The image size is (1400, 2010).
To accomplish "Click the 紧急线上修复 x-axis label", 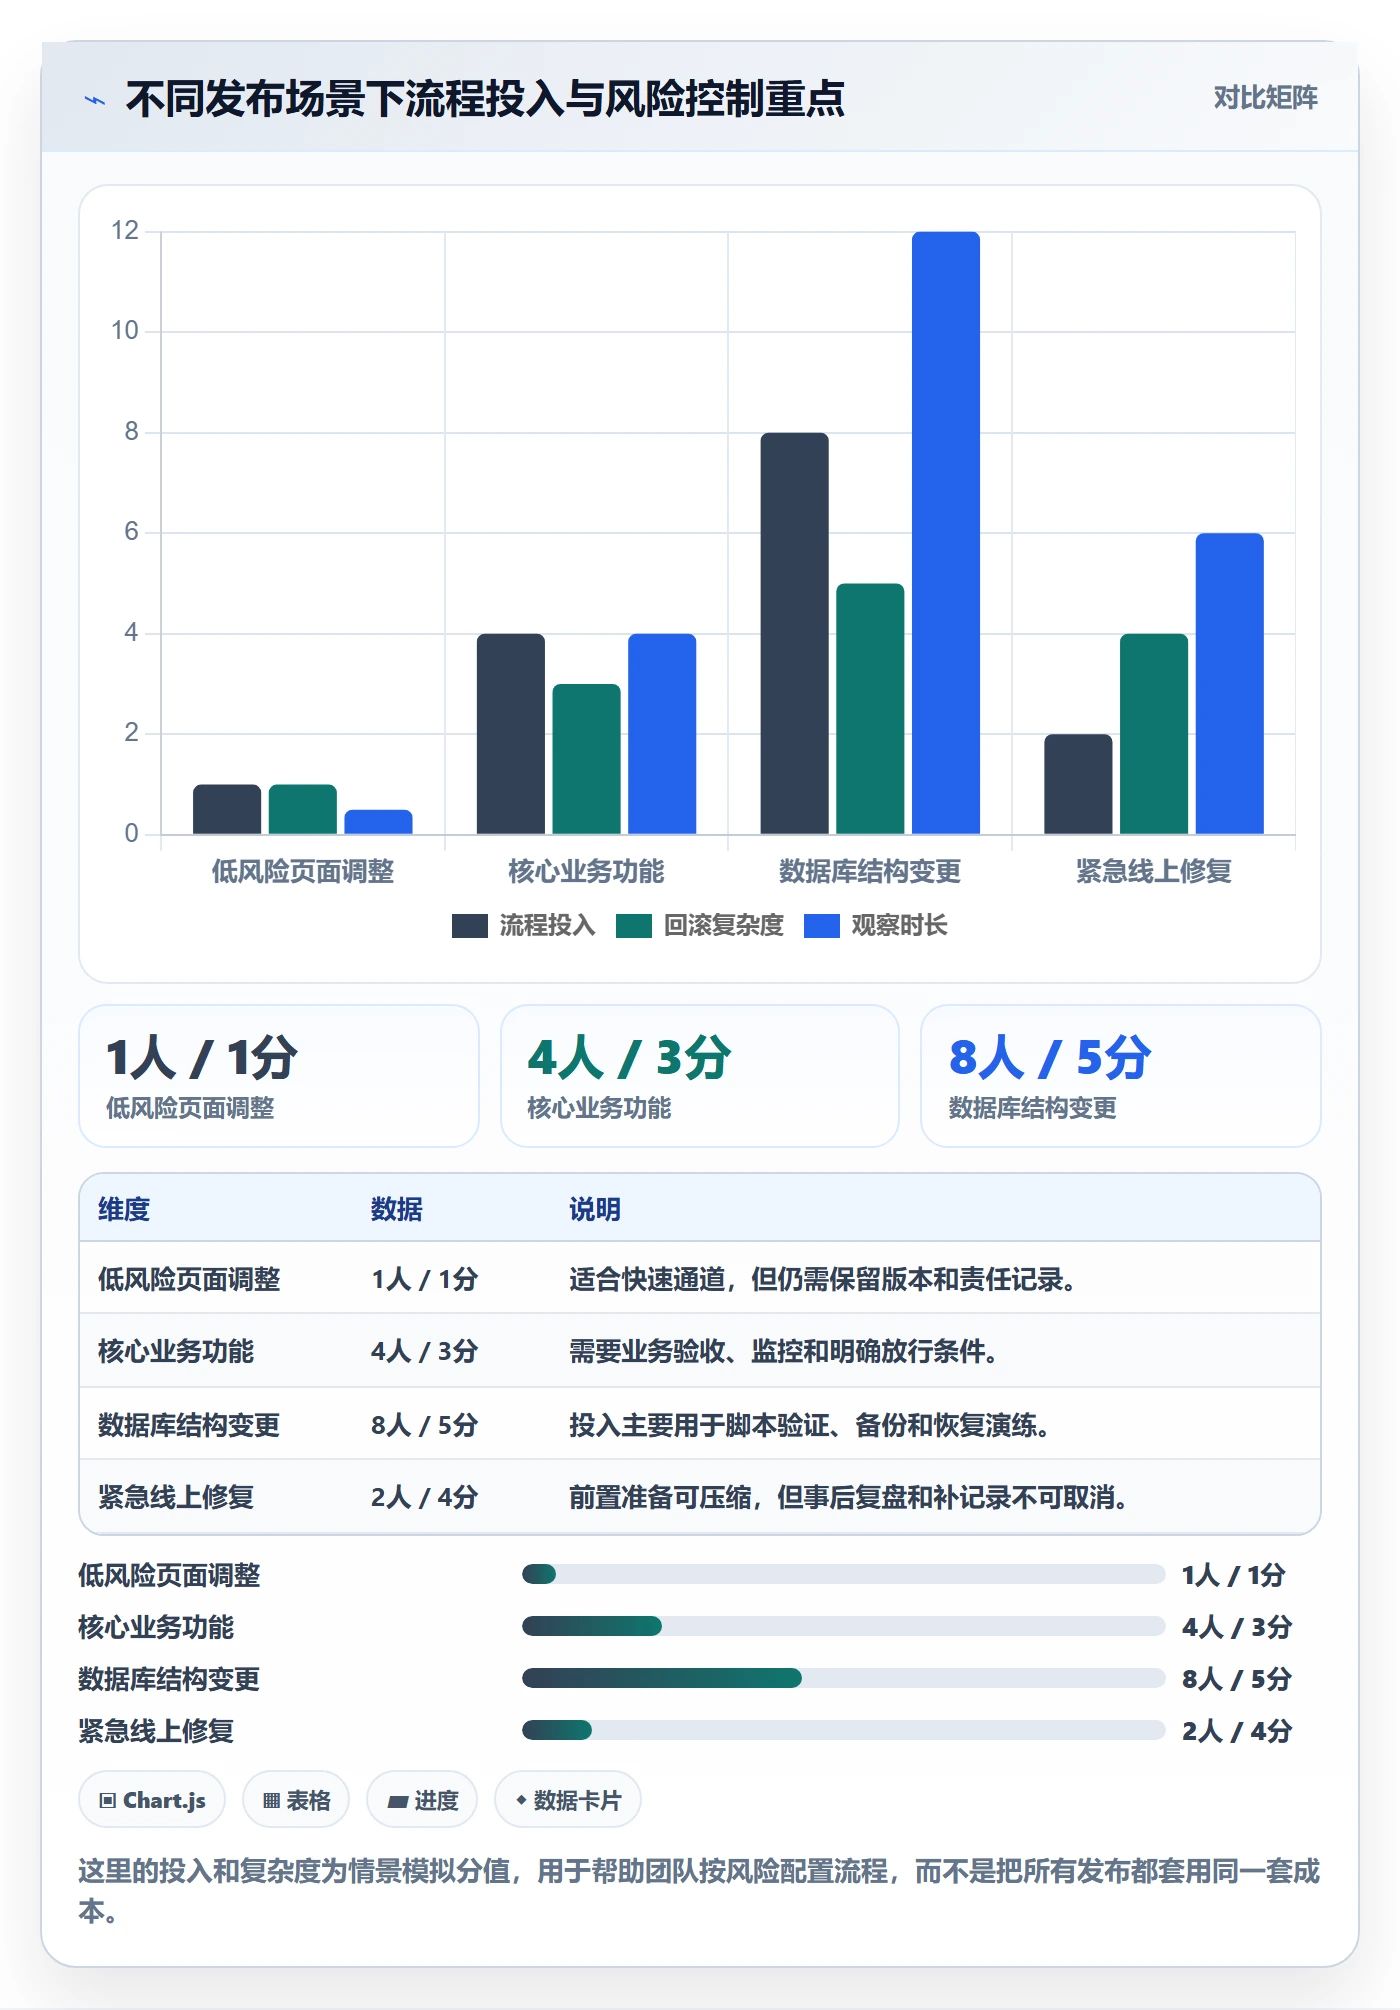I will pyautogui.click(x=1154, y=872).
